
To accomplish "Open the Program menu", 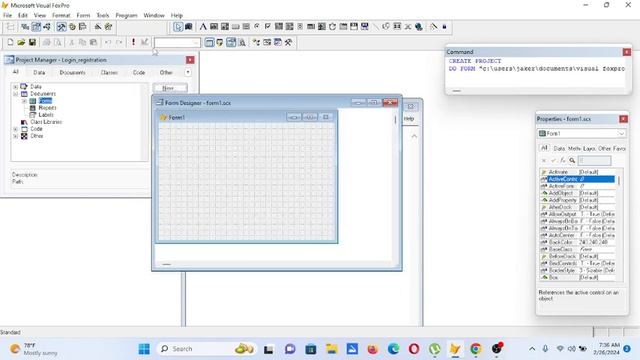I will (x=127, y=15).
